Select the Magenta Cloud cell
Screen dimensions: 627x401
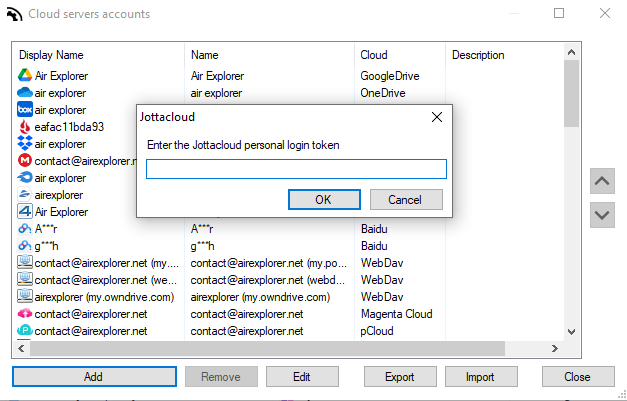pyautogui.click(x=397, y=314)
